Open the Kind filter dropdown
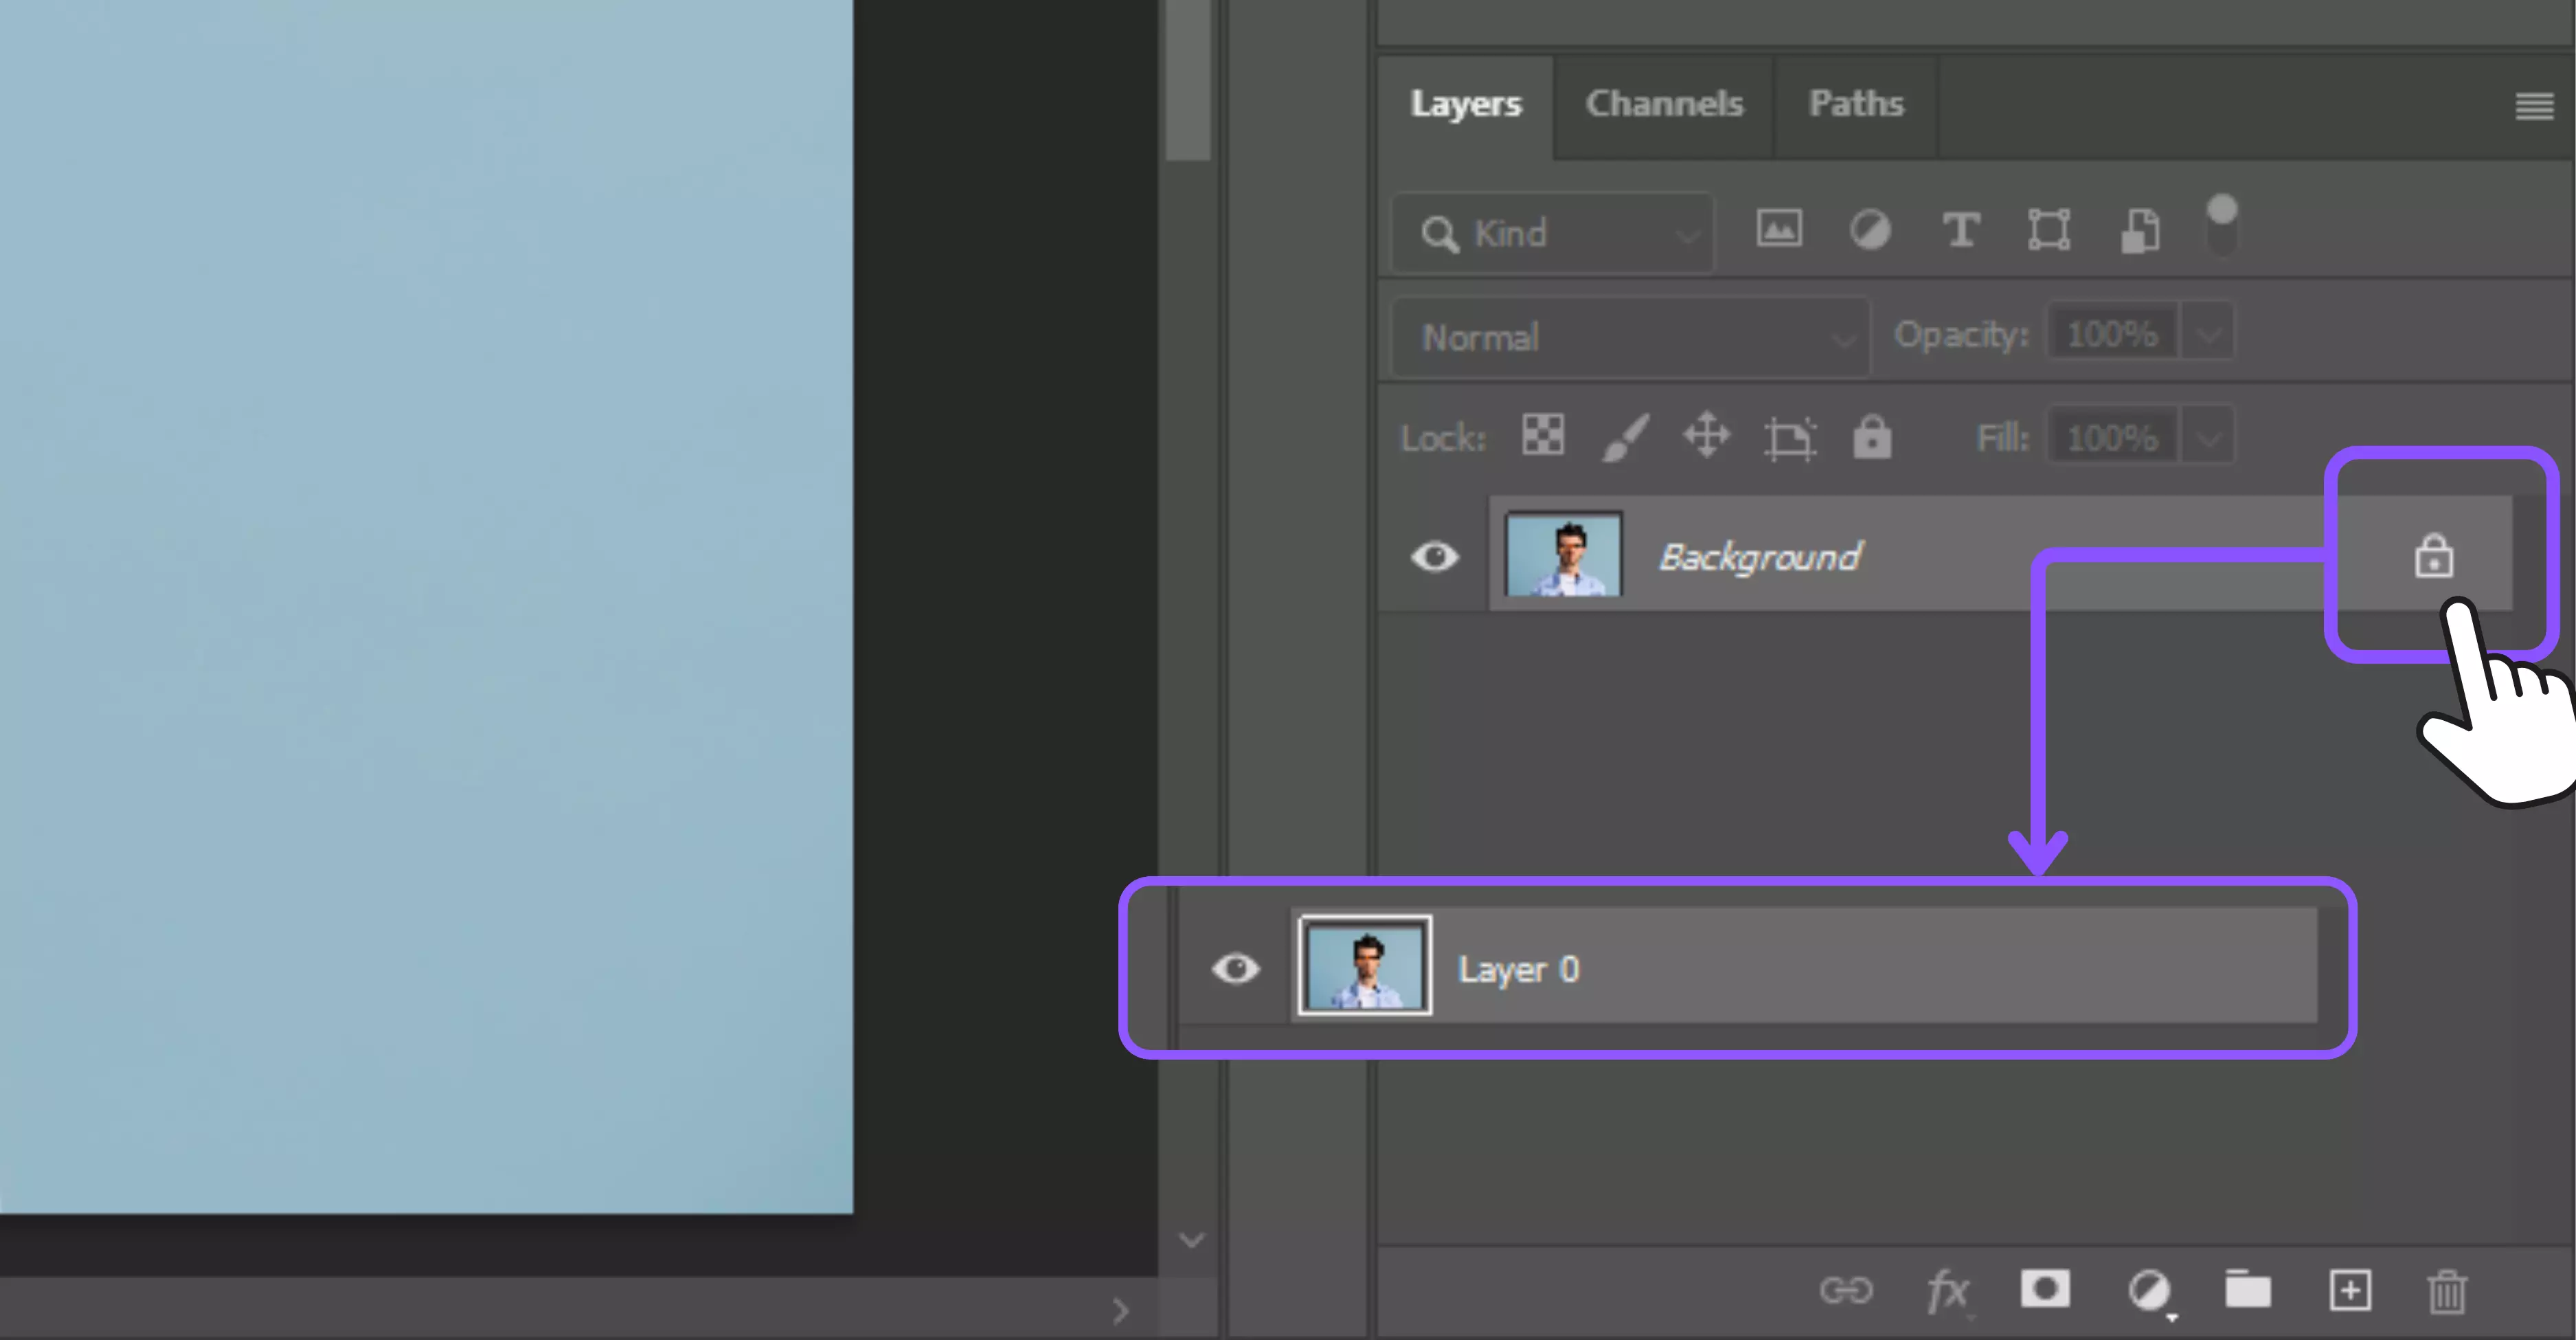Viewport: 2576px width, 1340px height. (1553, 234)
